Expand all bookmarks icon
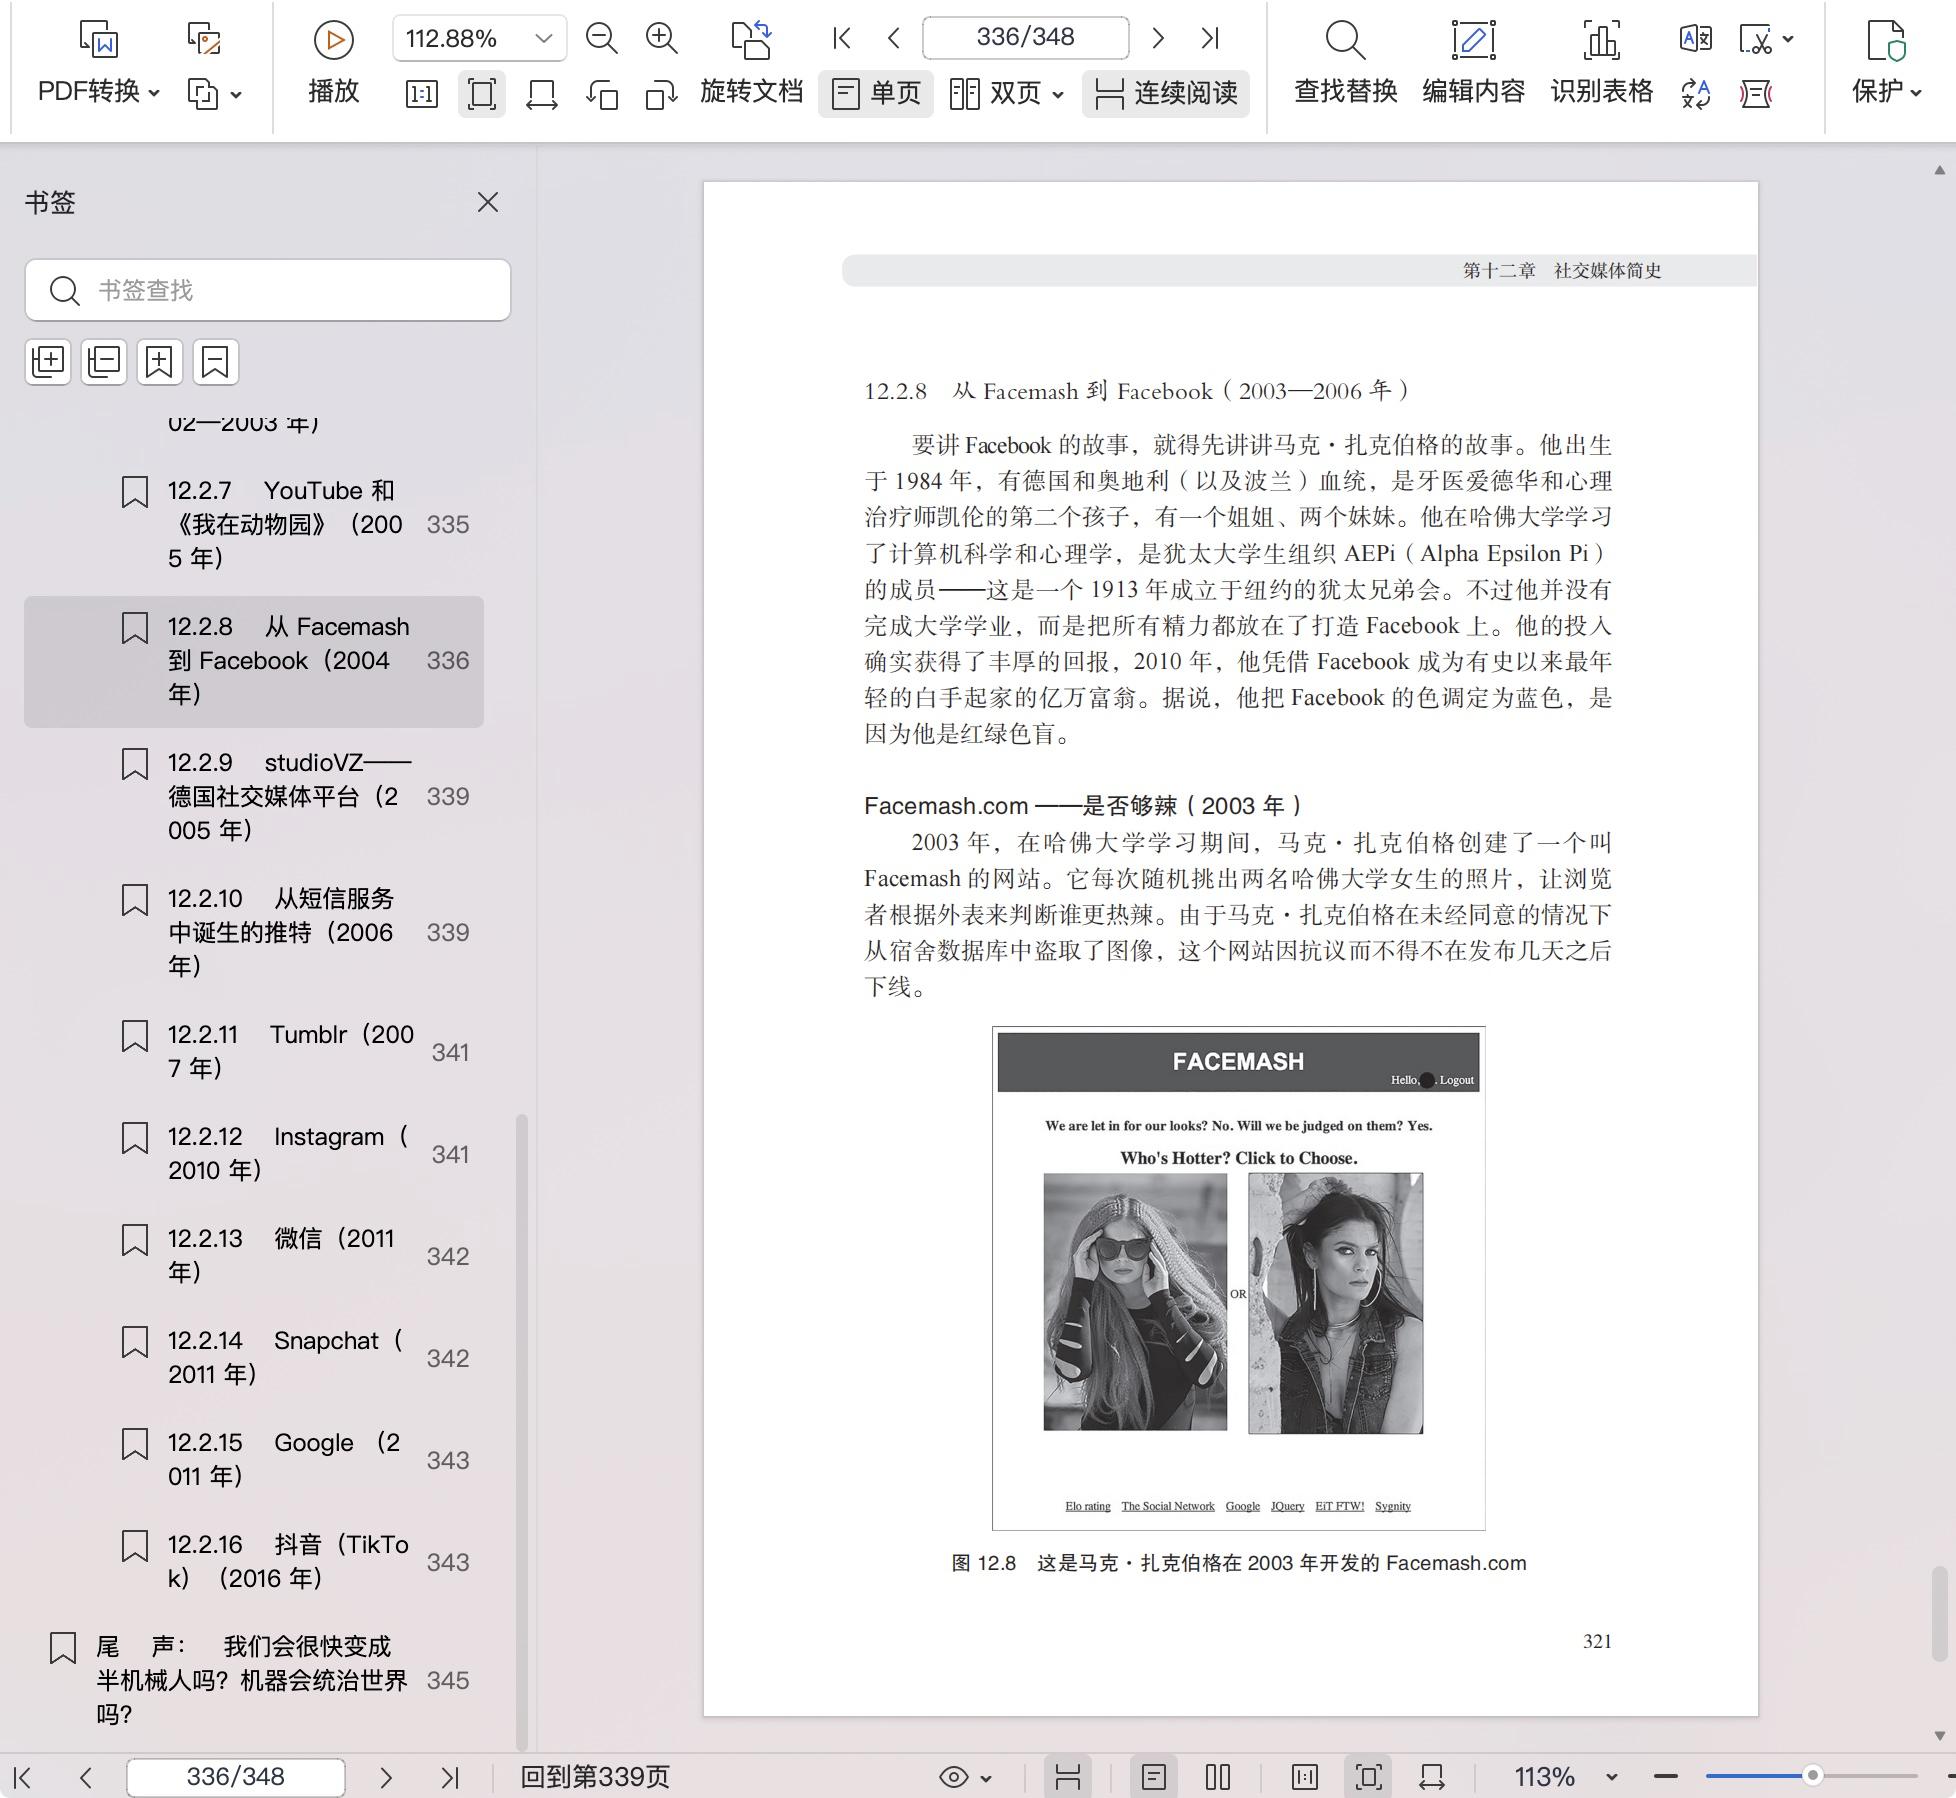 pos(48,361)
